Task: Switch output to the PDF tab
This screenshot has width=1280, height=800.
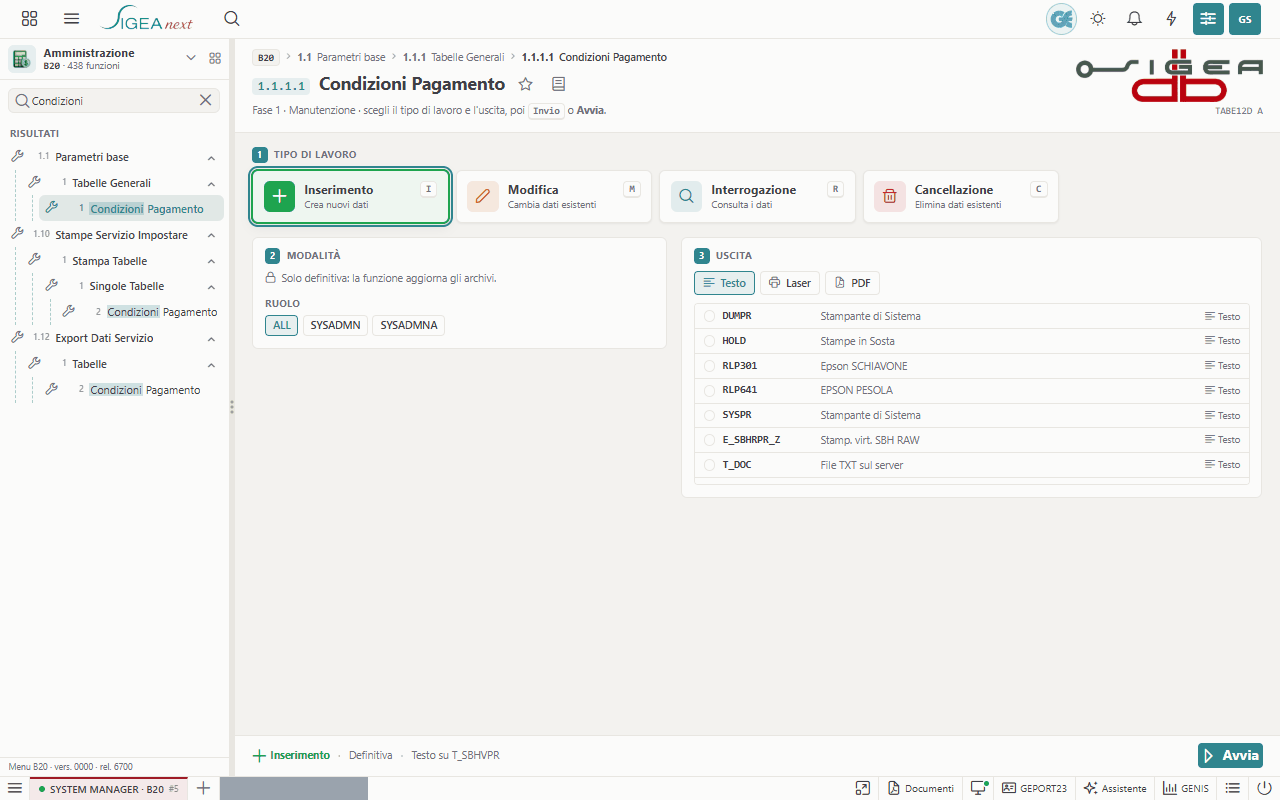Action: click(852, 283)
